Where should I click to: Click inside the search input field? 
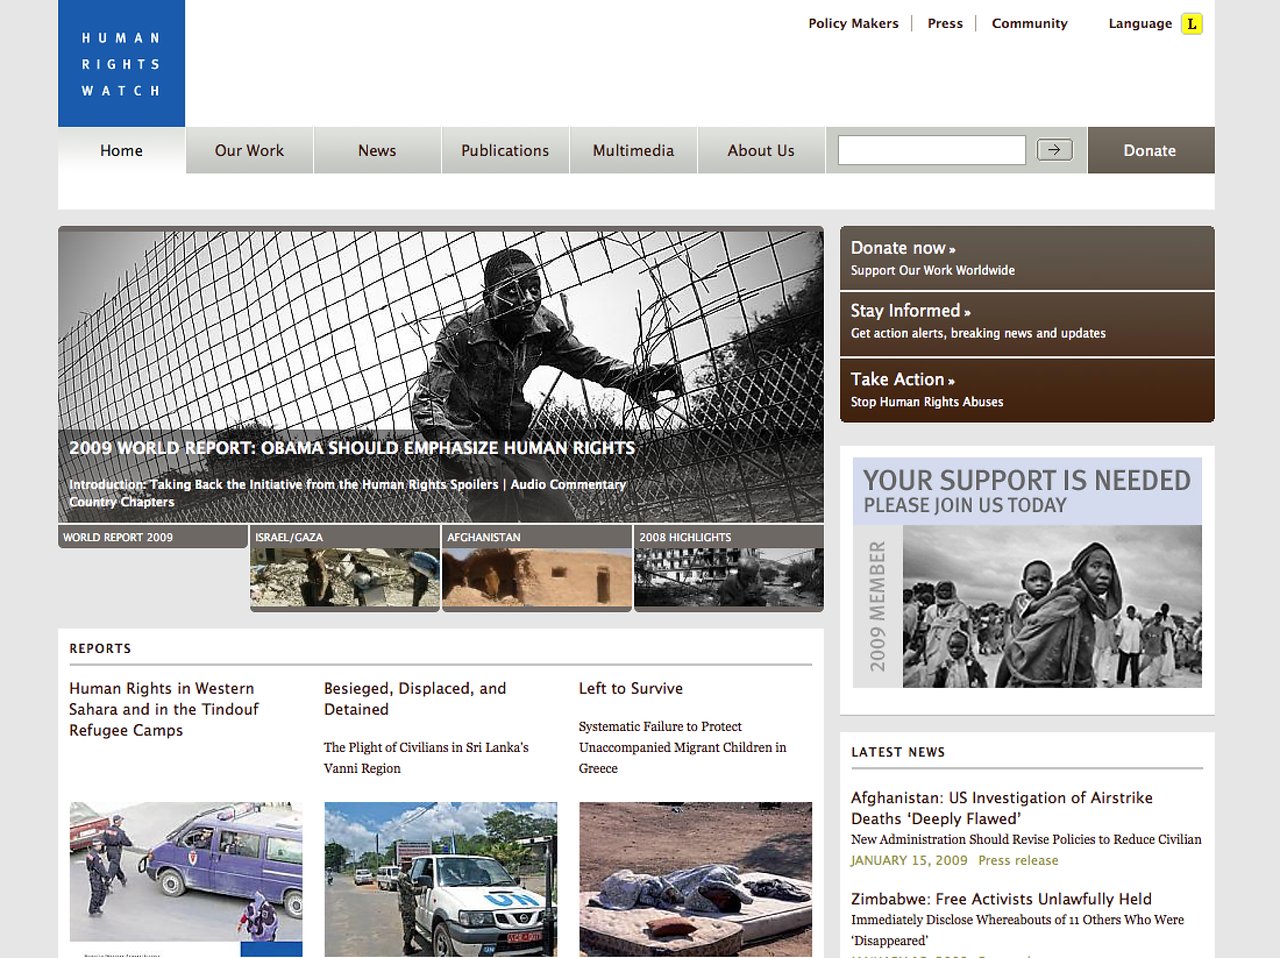(930, 149)
